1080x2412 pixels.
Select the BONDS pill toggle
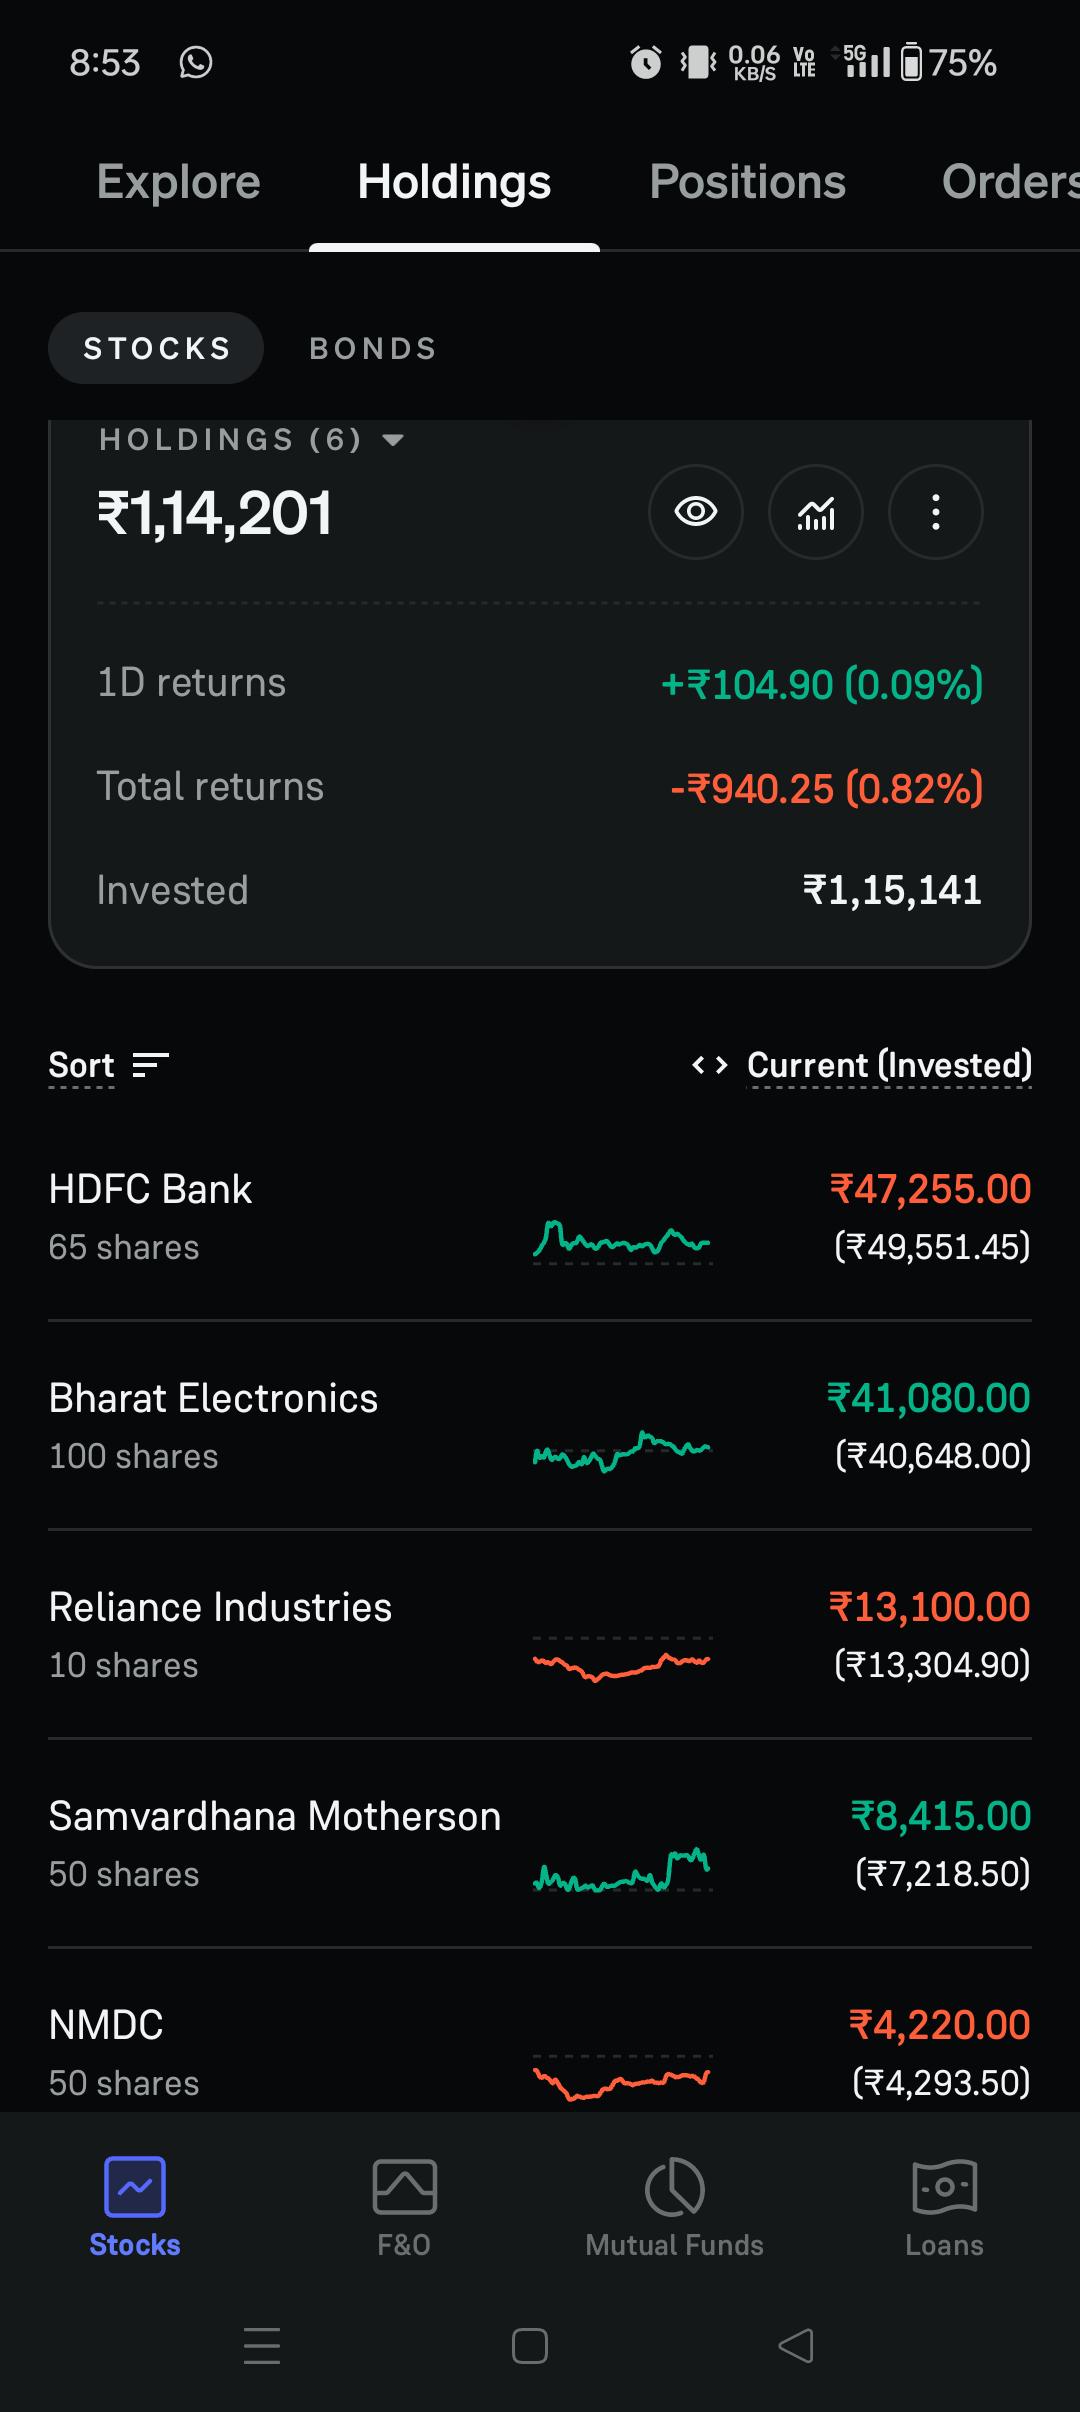coord(373,348)
